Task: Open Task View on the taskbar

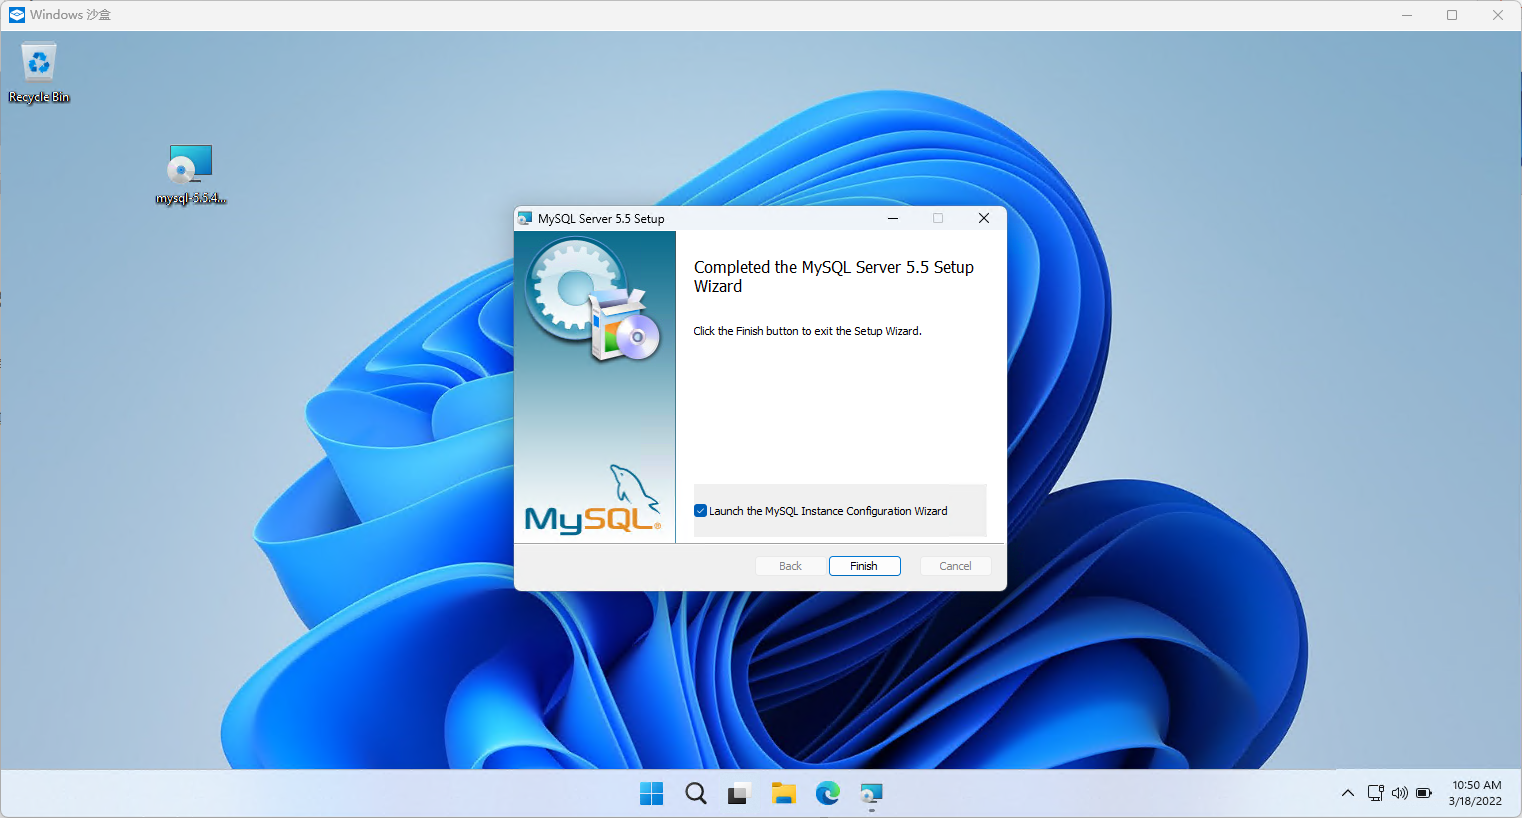Action: click(x=739, y=793)
